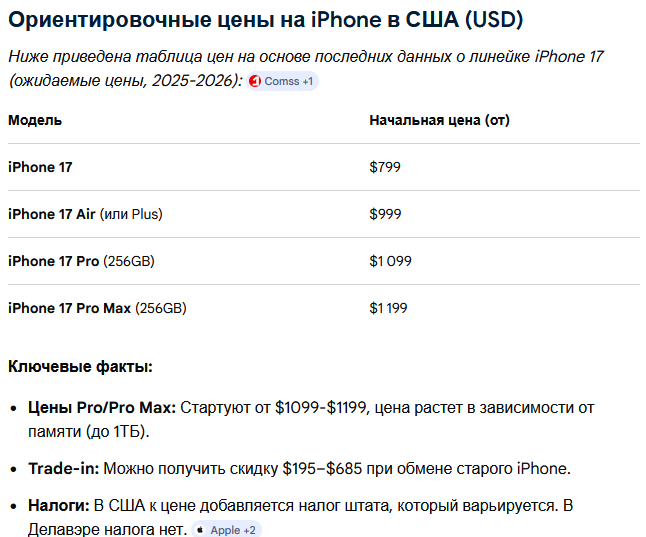Click the "Модель" column header
Viewport: 646px width, 537px height.
coord(35,120)
